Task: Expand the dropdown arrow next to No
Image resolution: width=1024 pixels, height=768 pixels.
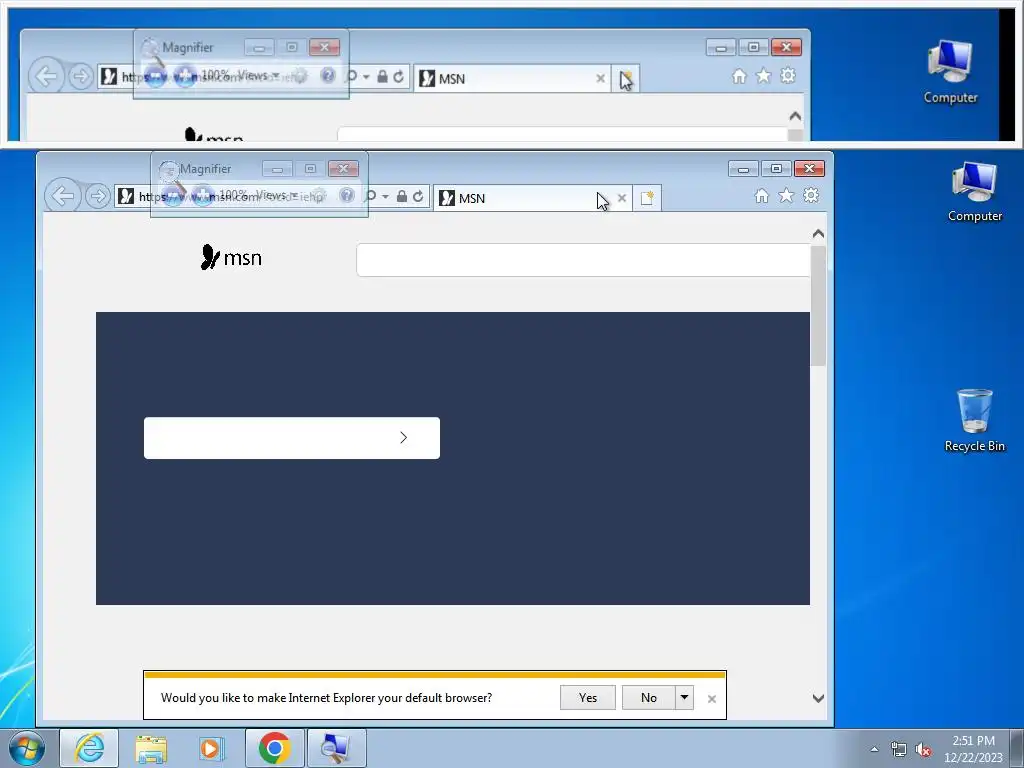Action: point(684,697)
